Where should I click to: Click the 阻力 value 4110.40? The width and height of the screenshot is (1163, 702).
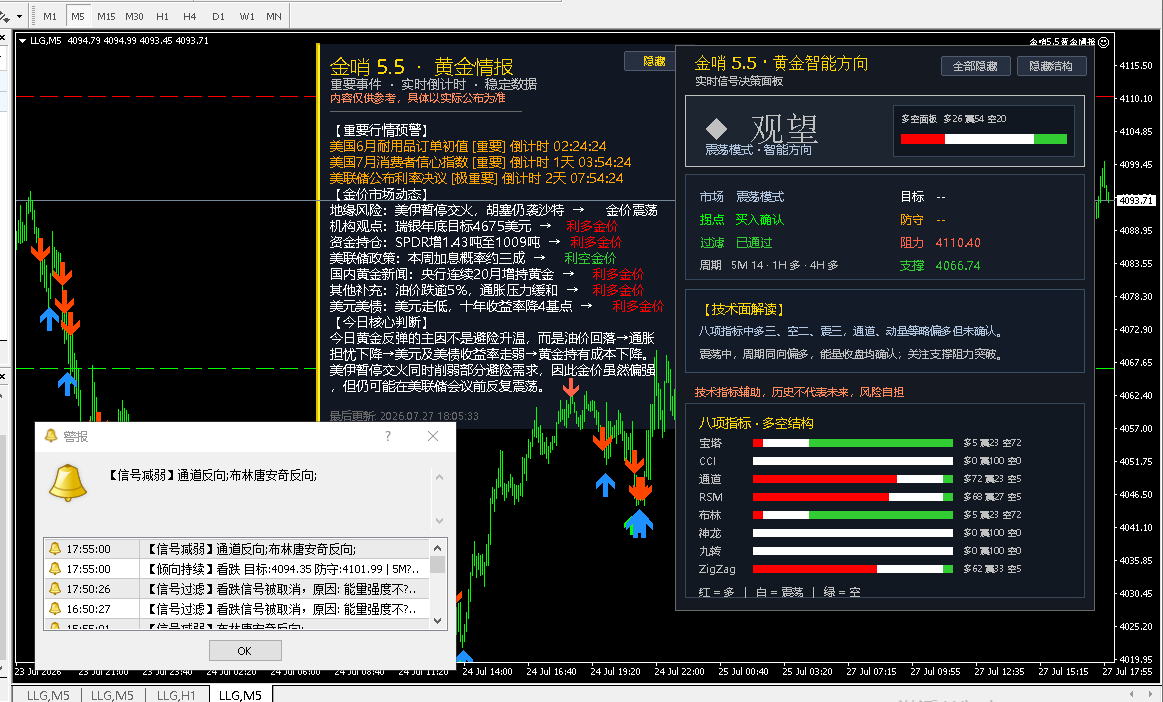(x=958, y=243)
